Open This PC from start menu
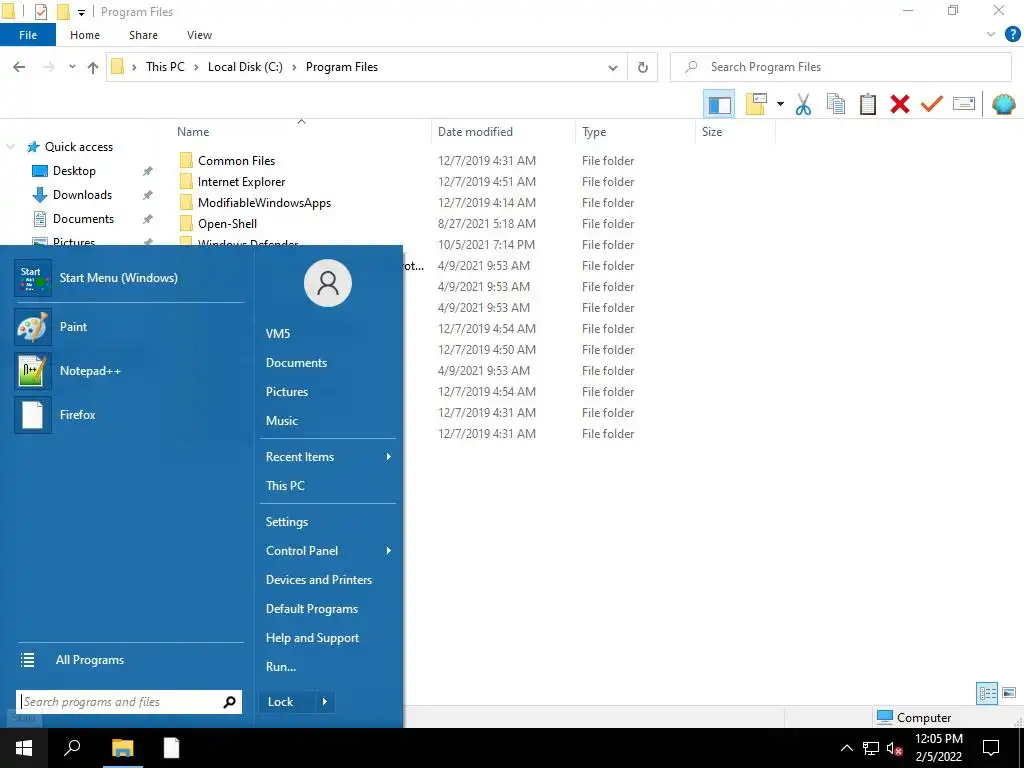 (x=328, y=486)
